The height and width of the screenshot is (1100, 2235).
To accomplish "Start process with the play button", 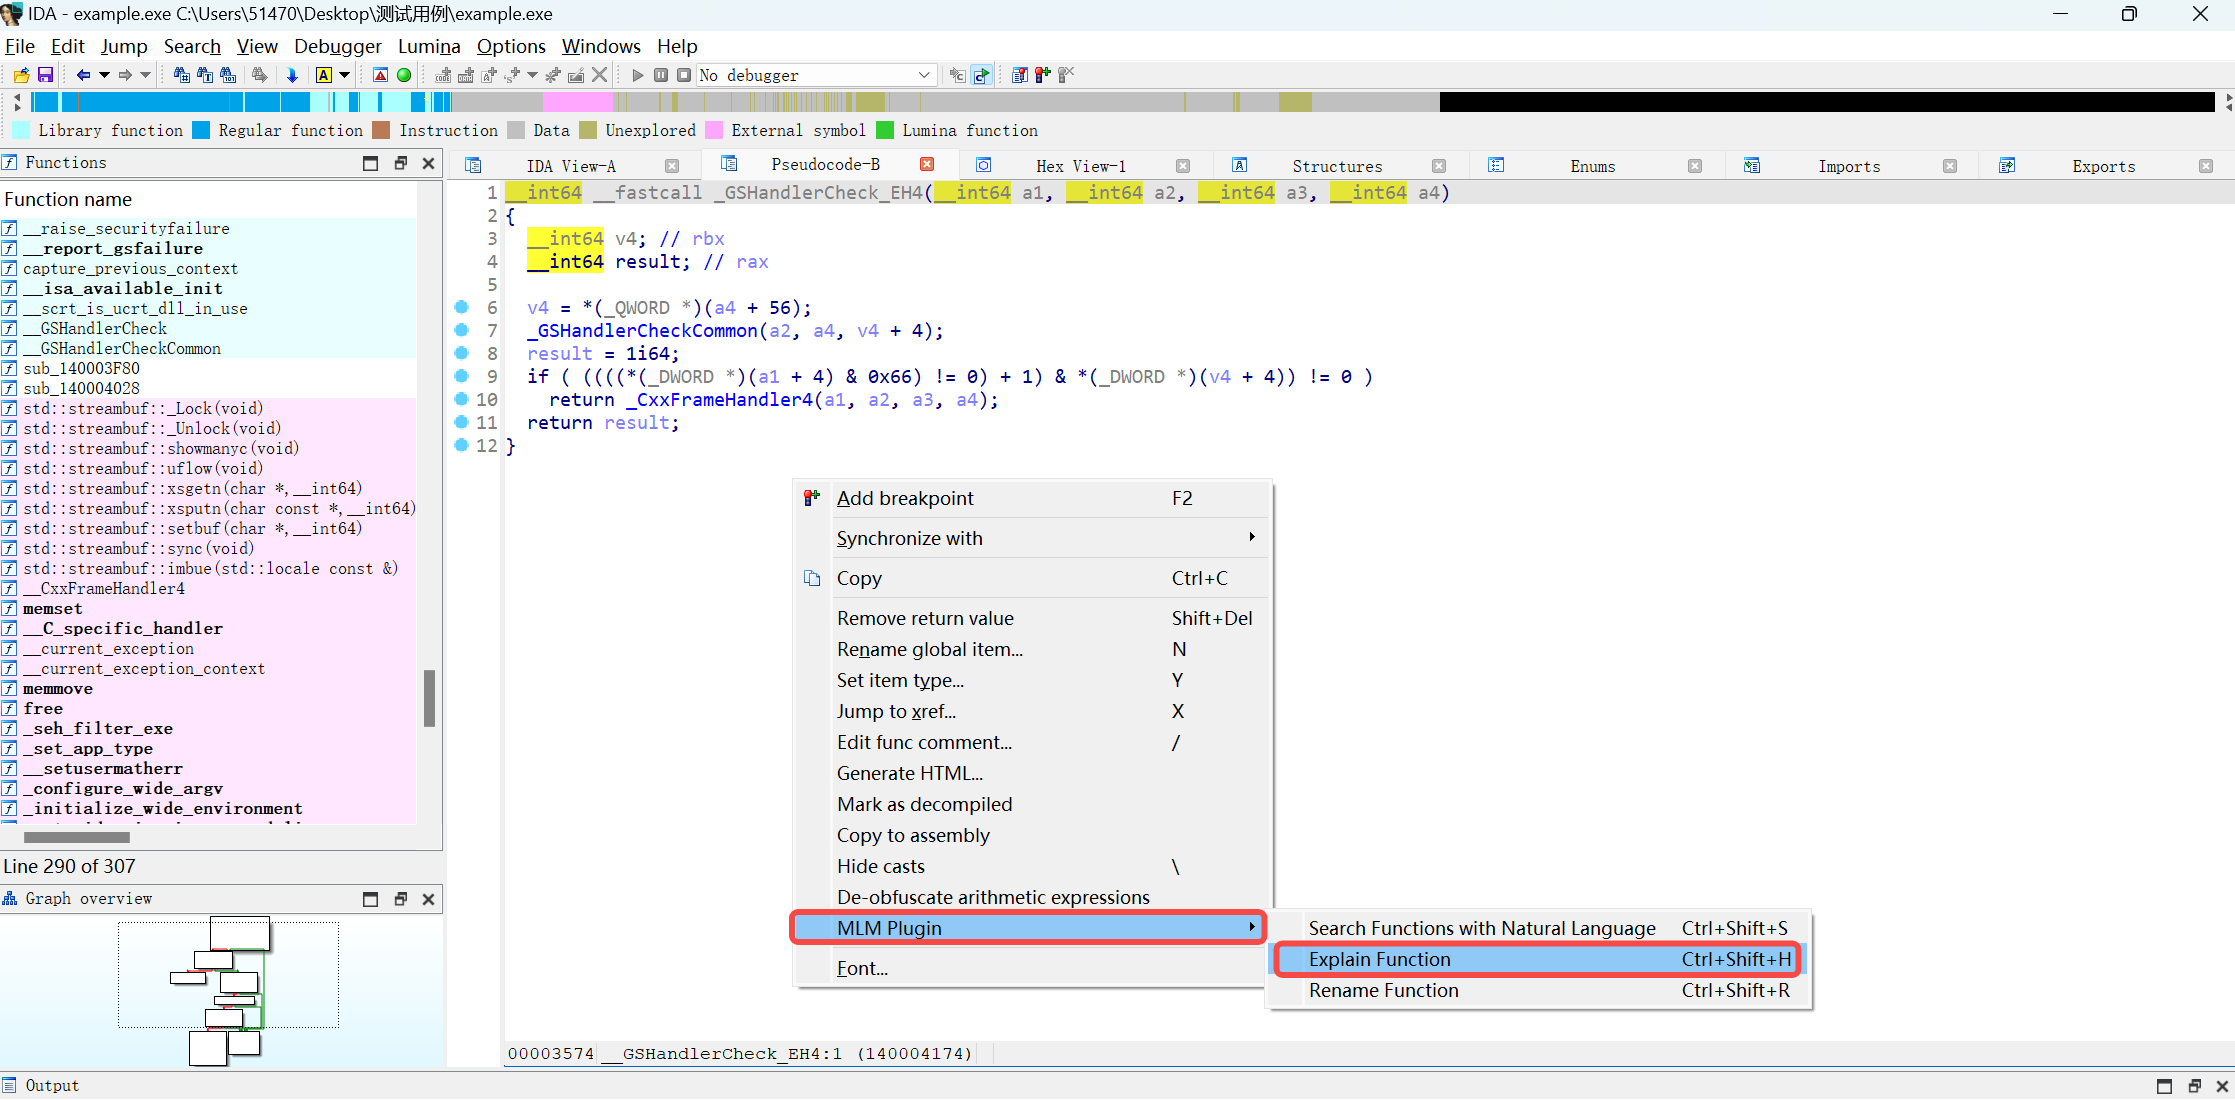I will pos(638,75).
